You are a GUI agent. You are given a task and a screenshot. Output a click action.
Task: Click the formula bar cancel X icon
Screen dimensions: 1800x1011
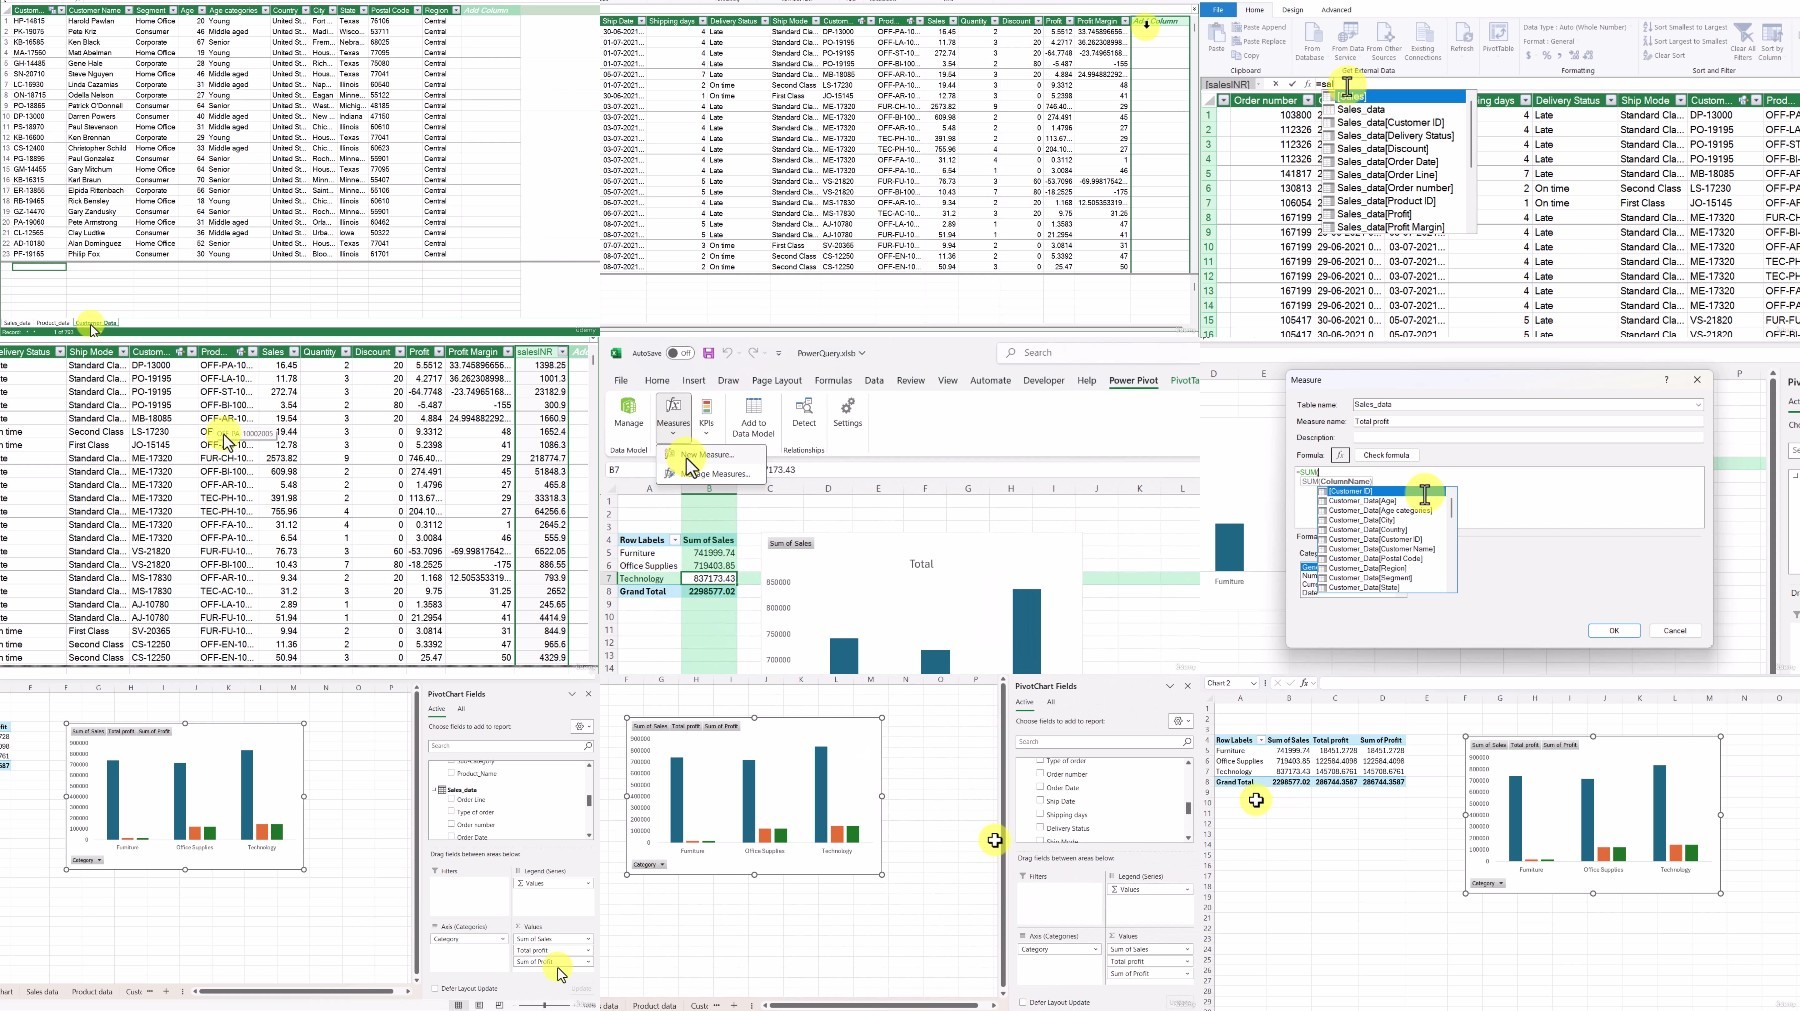coord(1274,84)
